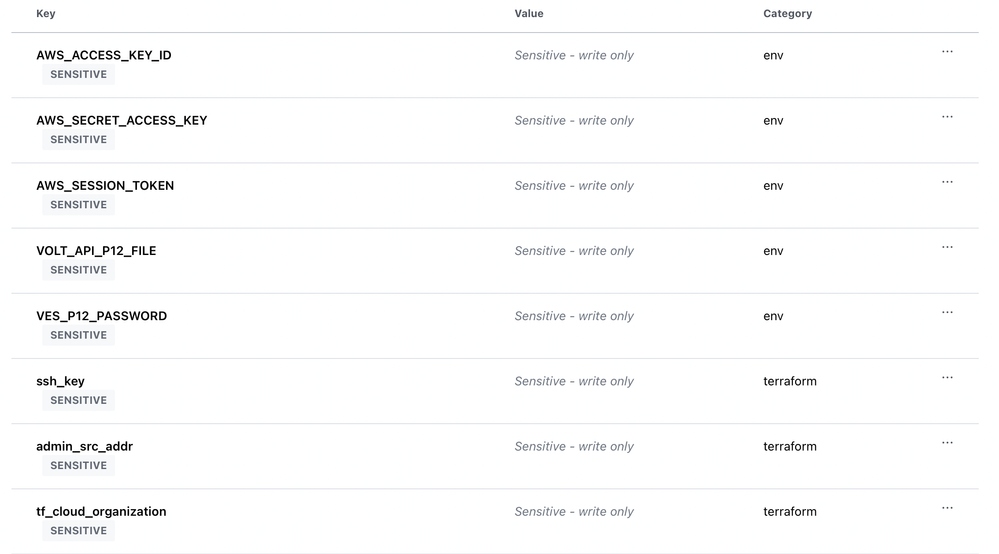Click the SENSITIVE badge under AWS_SESSION_TOKEN
999x554 pixels.
[78, 205]
